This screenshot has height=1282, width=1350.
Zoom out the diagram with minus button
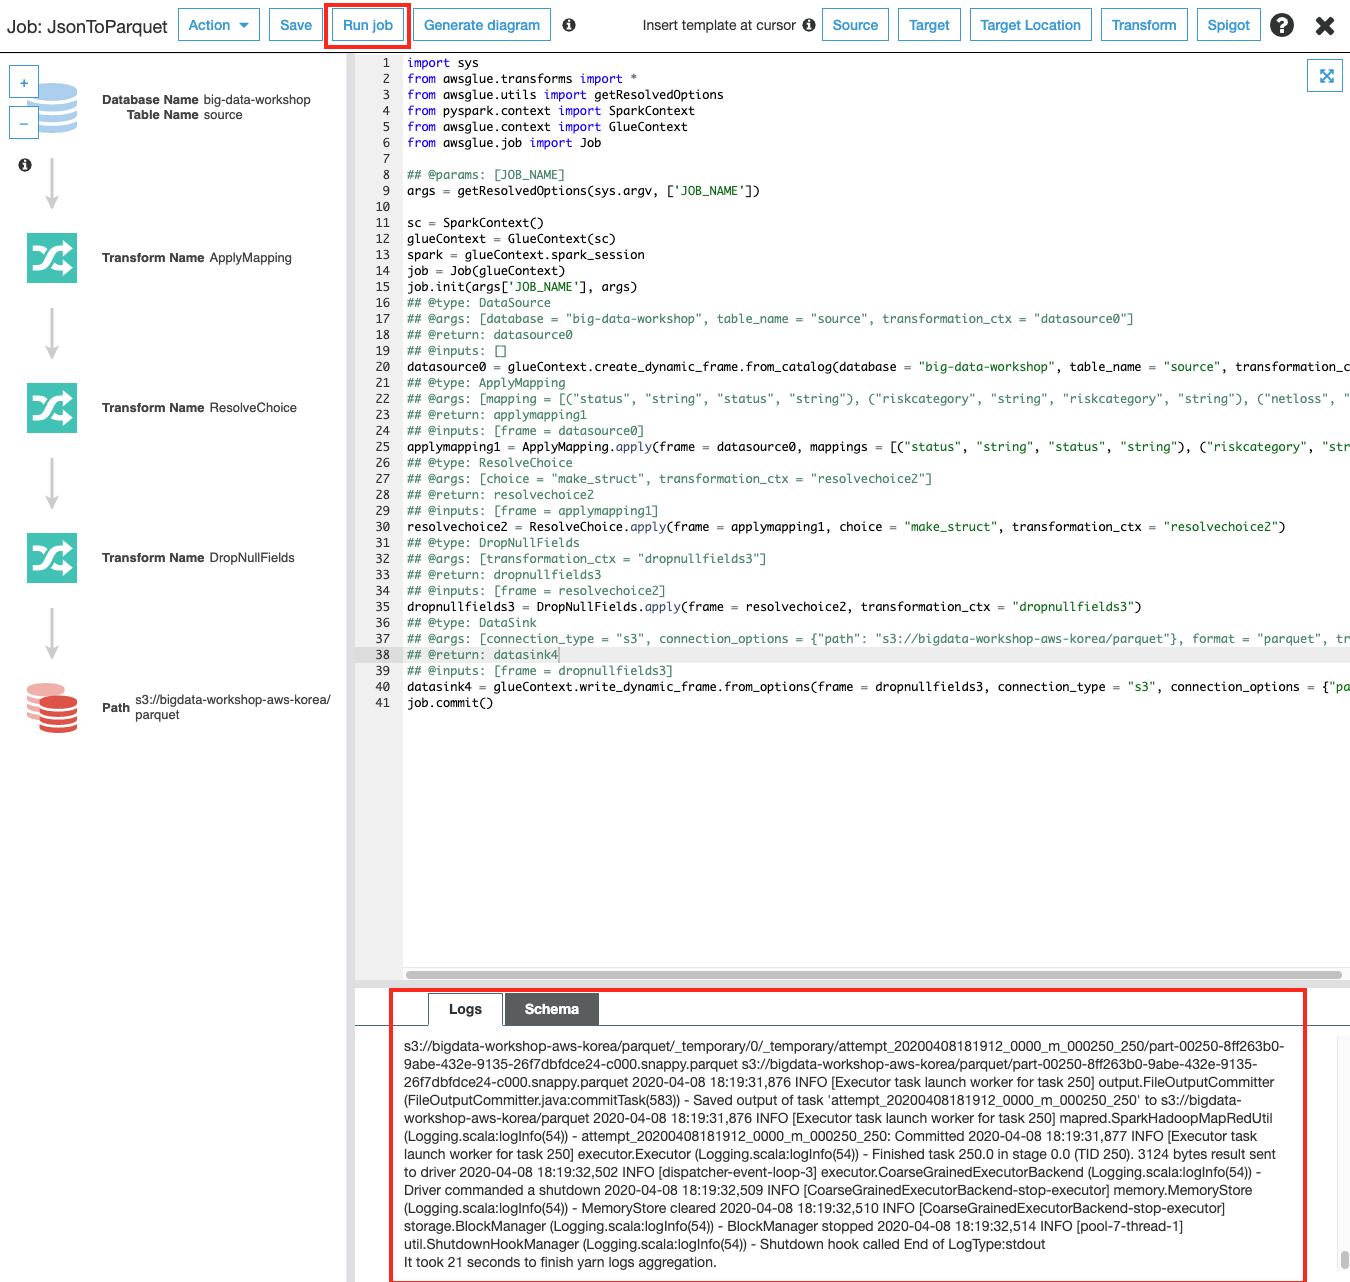24,123
